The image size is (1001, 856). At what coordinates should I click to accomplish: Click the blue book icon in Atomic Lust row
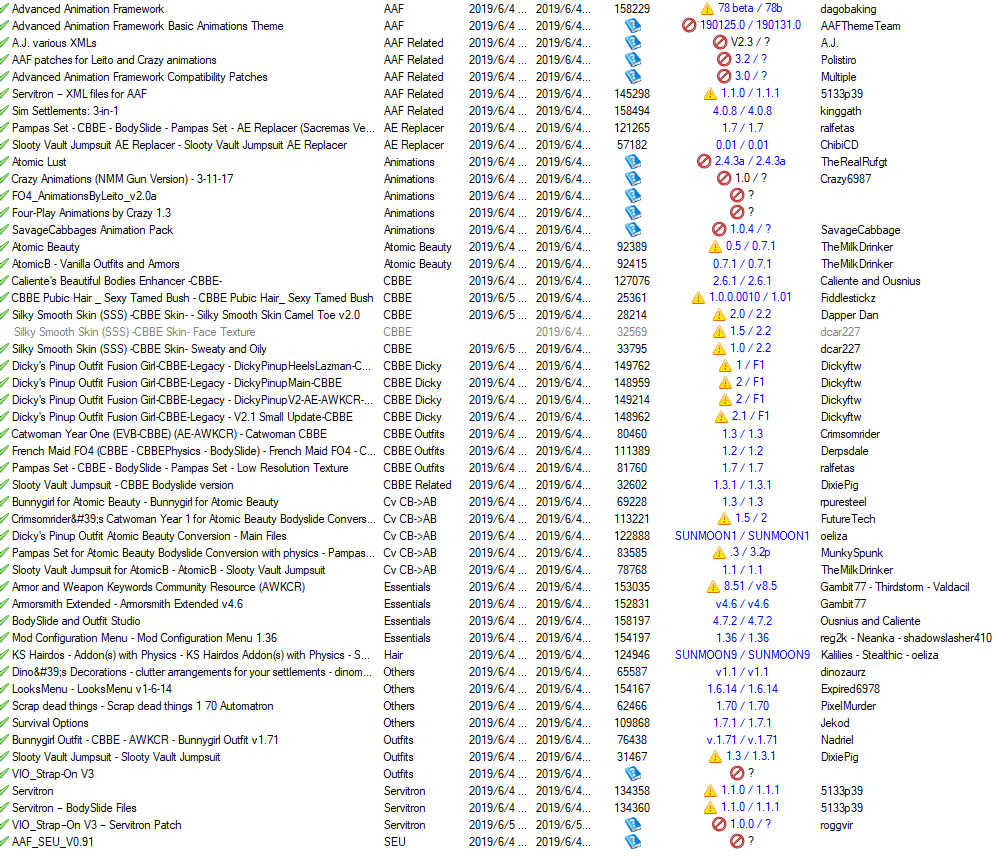tap(632, 161)
